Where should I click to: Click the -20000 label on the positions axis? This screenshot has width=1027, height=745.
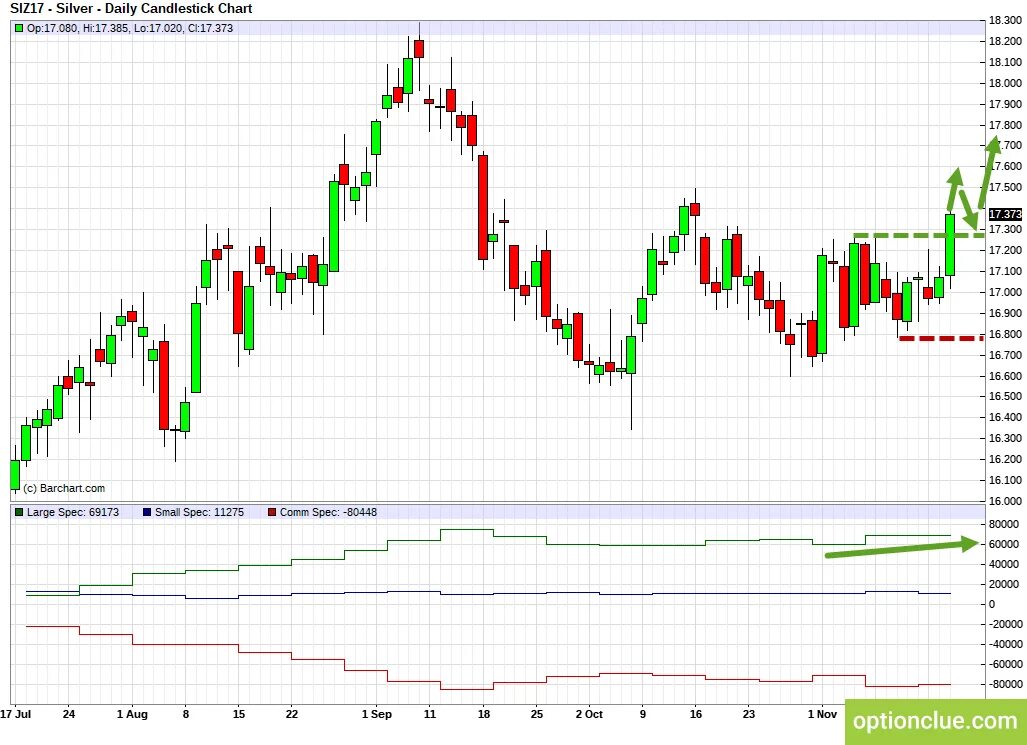tap(1004, 624)
